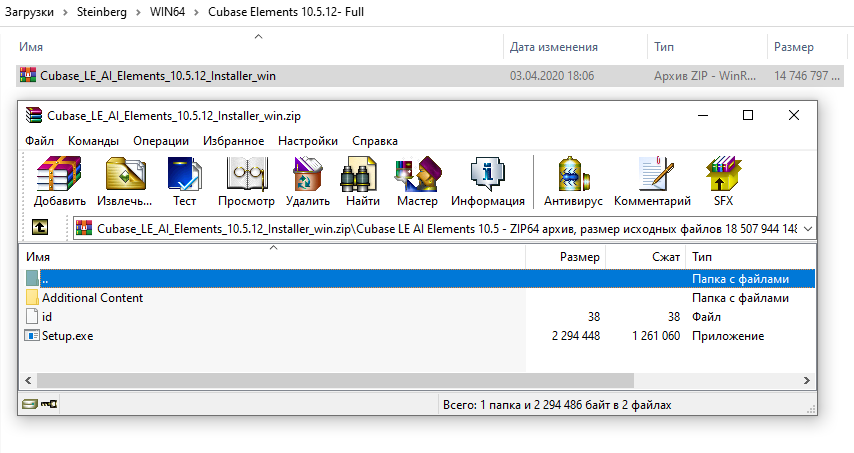Image resolution: width=854 pixels, height=453 pixels.
Task: Open the Файл menu
Action: coord(39,140)
